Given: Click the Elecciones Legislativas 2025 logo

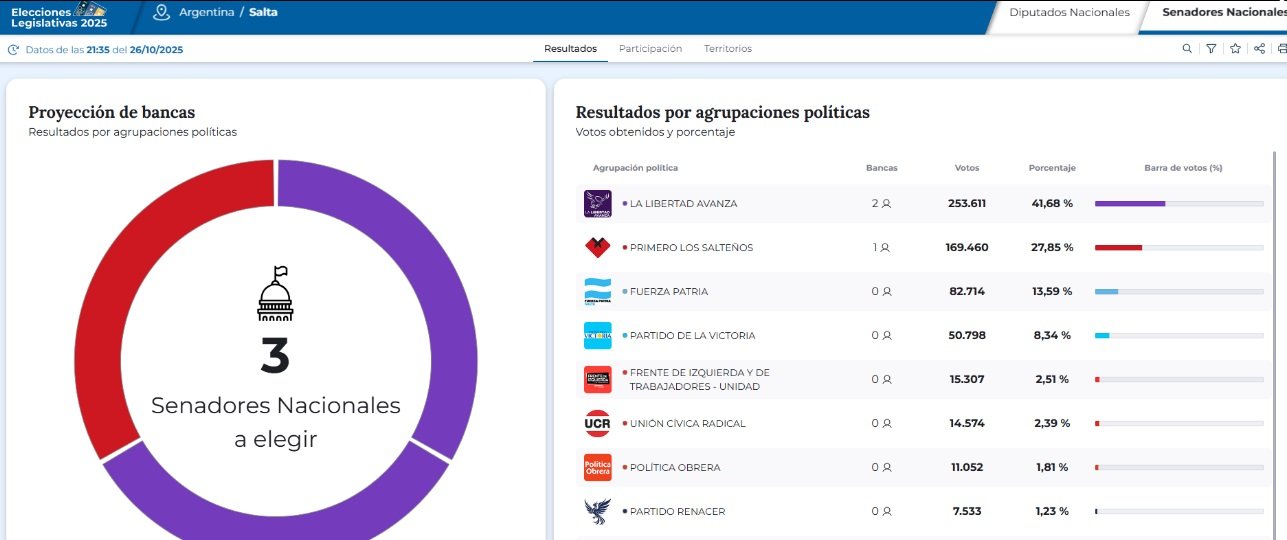Looking at the screenshot, I should (60, 15).
